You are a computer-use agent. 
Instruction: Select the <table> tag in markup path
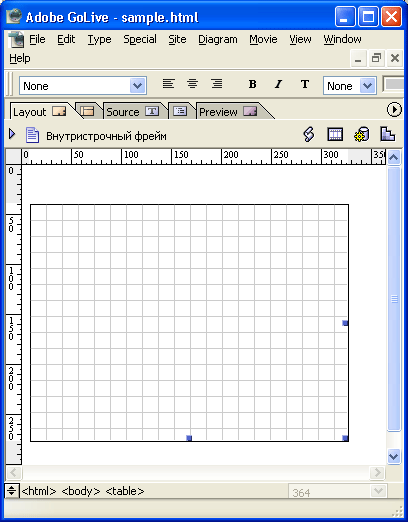click(x=125, y=491)
